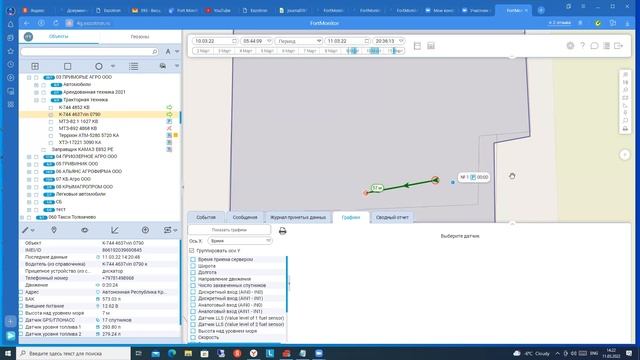Click the star favorites icon in browser sidebar
This screenshot has width=640, height=360.
coord(11,51)
